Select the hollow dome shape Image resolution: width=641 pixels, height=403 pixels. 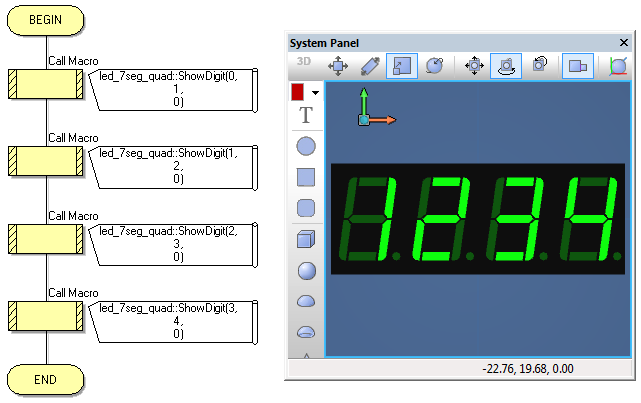point(306,332)
